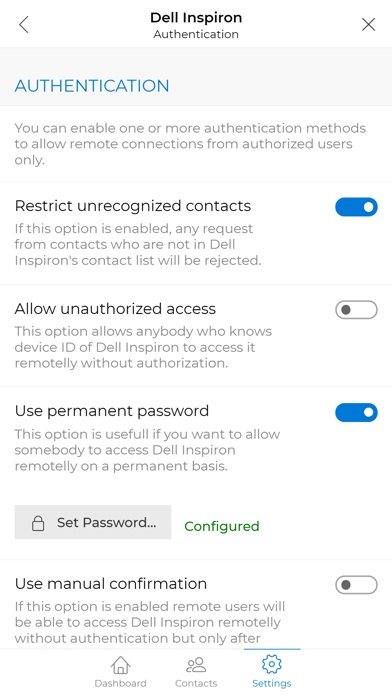The height and width of the screenshot is (696, 392).
Task: Click the Dell Inspiron device title
Action: (196, 18)
